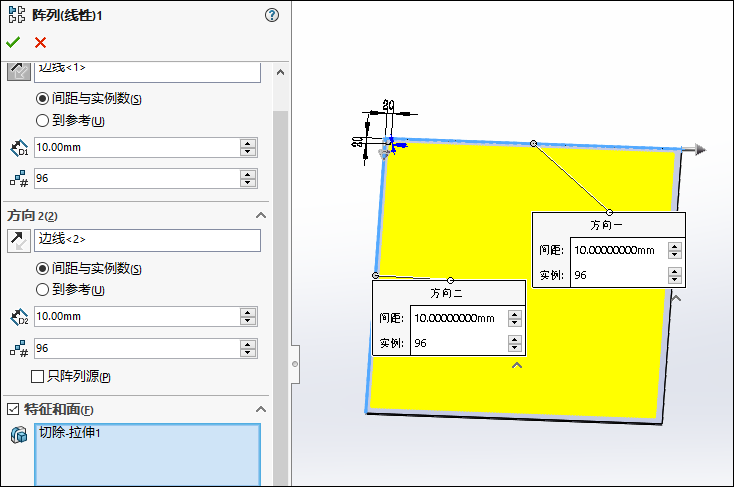Open help with the question mark icon
The width and height of the screenshot is (734, 487).
tap(271, 15)
